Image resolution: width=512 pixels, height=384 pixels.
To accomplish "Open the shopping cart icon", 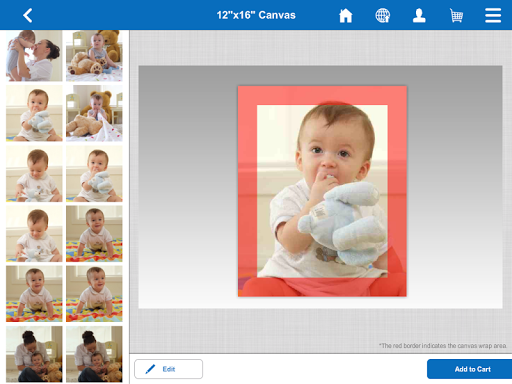I will coord(456,15).
